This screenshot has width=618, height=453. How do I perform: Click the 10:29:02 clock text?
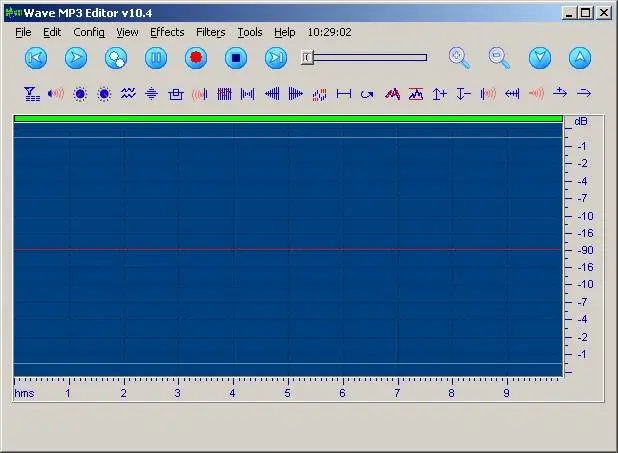329,32
